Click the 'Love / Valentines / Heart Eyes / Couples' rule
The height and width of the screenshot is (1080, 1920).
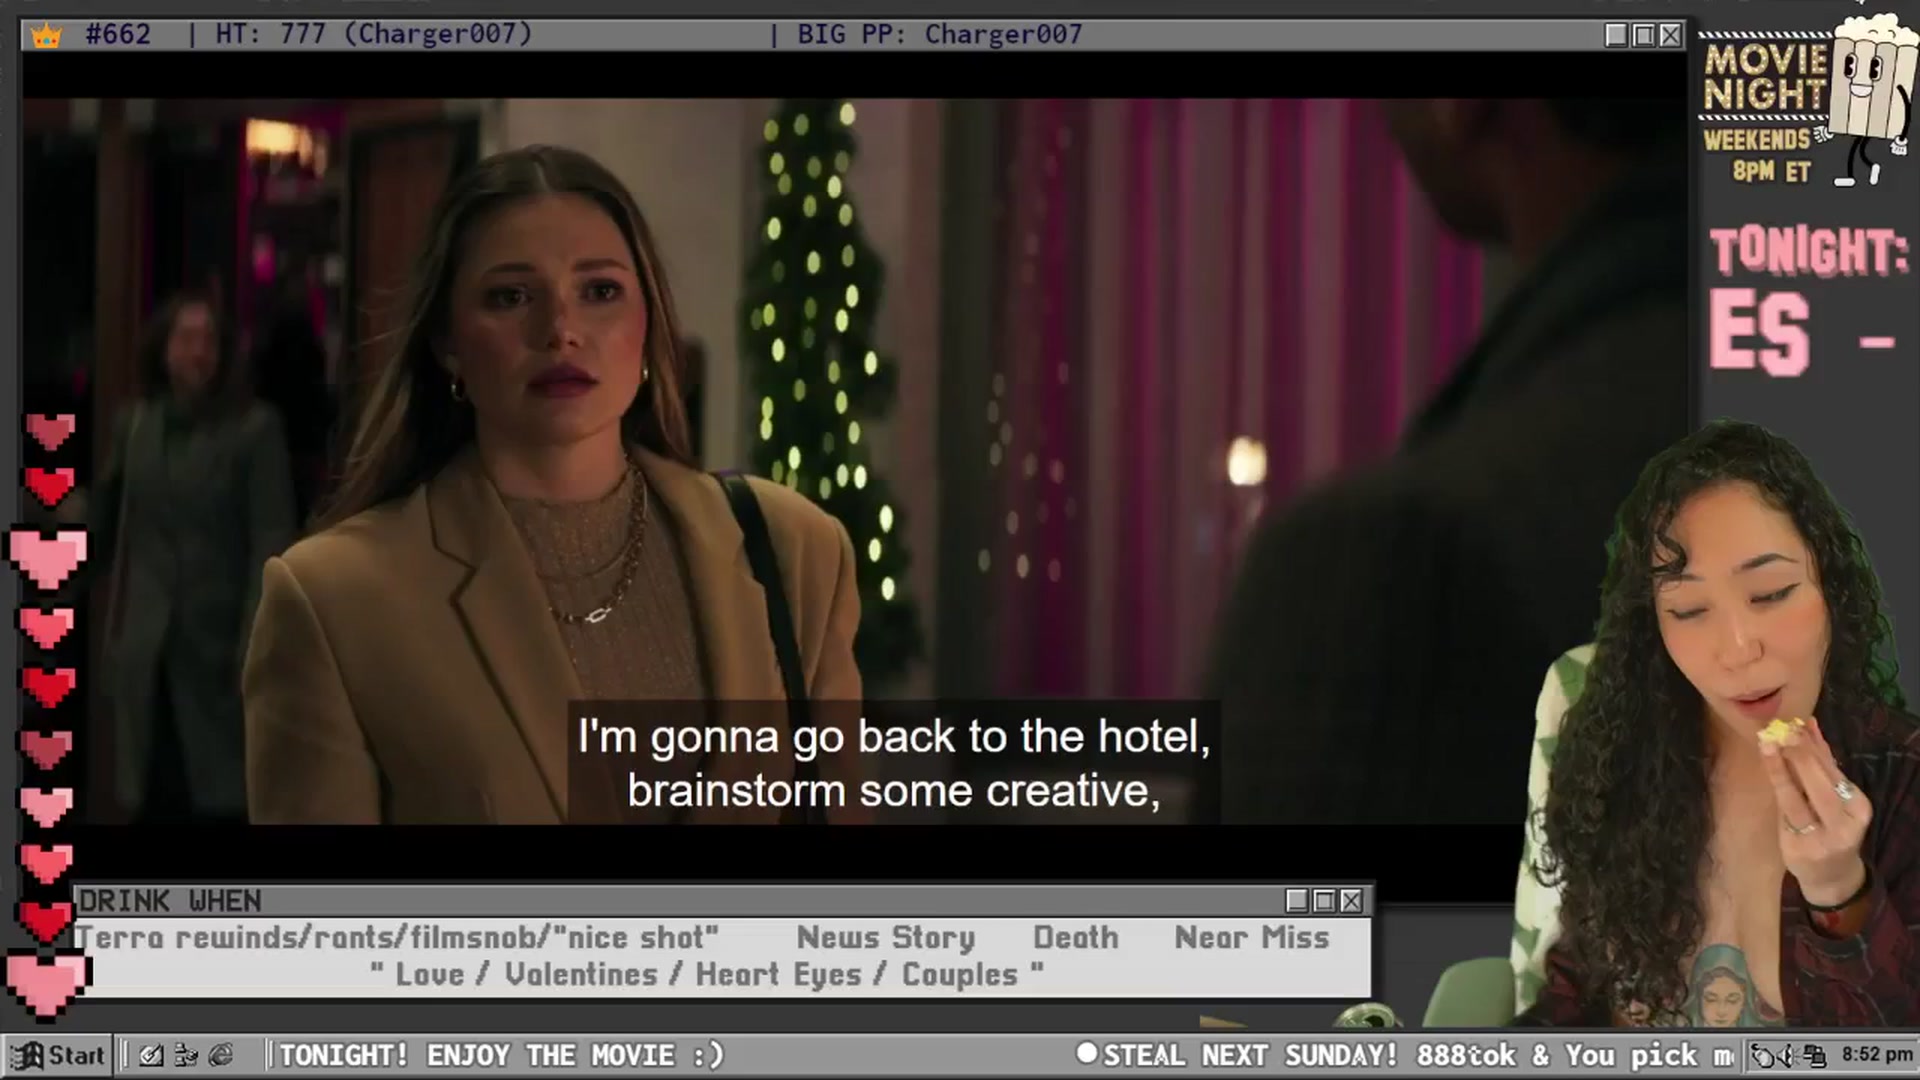(x=707, y=975)
